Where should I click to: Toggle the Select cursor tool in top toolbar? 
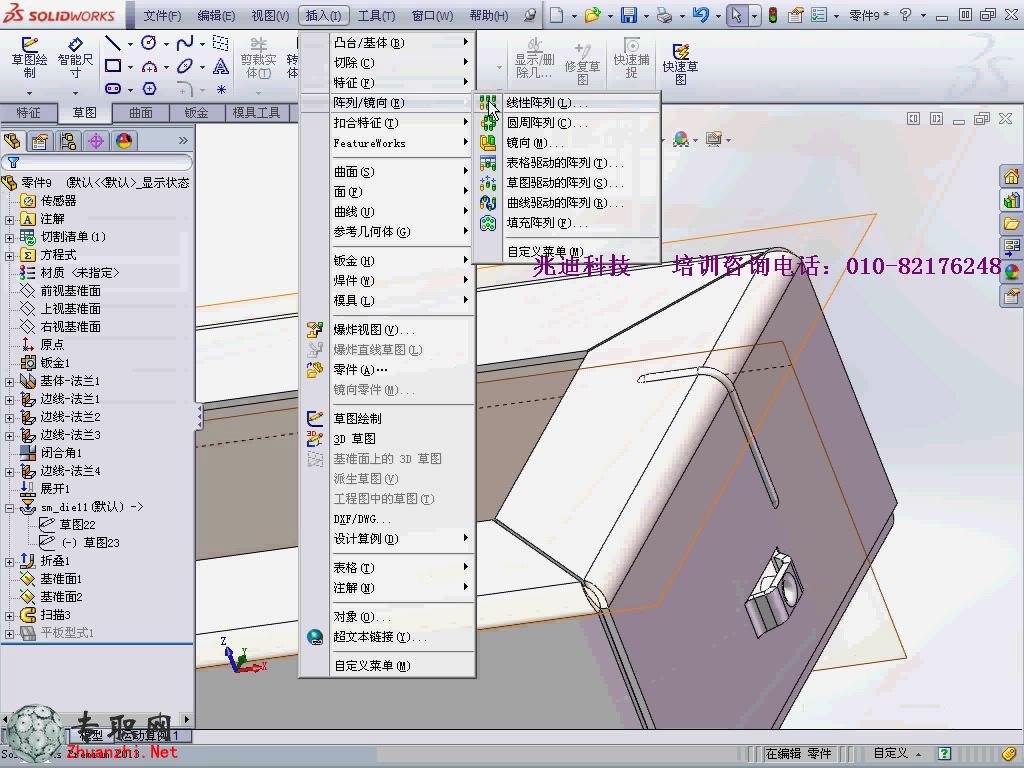737,15
